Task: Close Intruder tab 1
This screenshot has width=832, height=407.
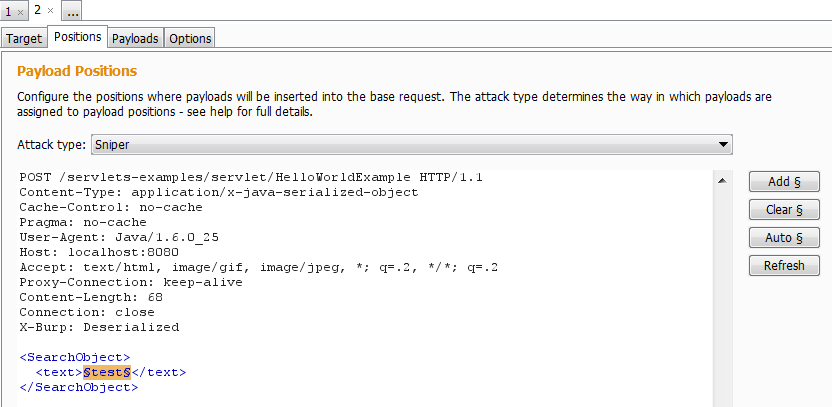Action: [x=20, y=12]
